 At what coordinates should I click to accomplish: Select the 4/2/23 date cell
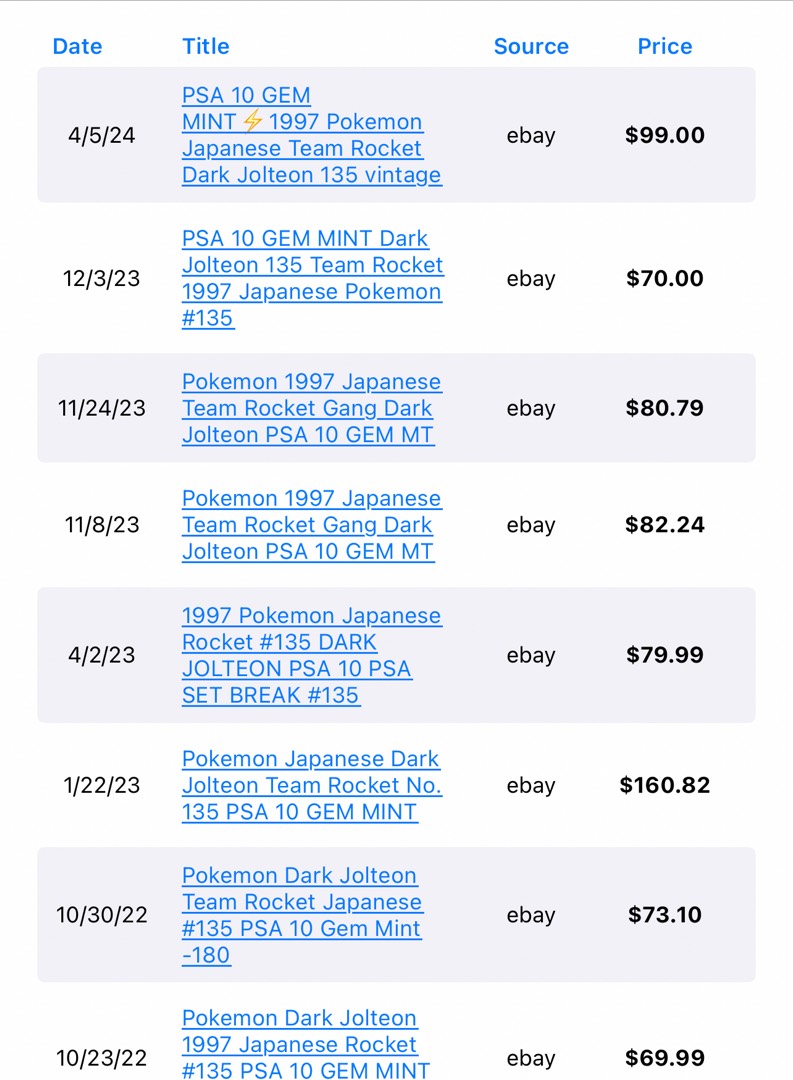pyautogui.click(x=102, y=655)
